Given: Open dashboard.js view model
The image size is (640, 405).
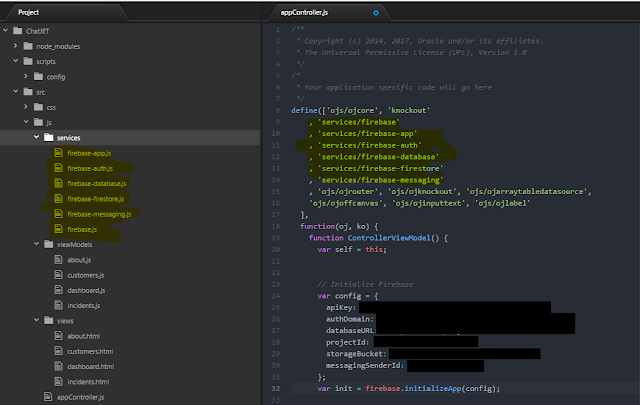Looking at the screenshot, I should click(86, 290).
